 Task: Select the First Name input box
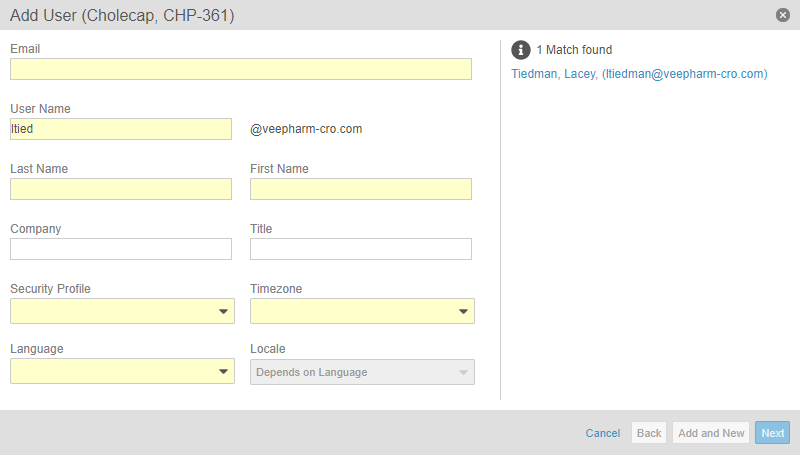361,189
